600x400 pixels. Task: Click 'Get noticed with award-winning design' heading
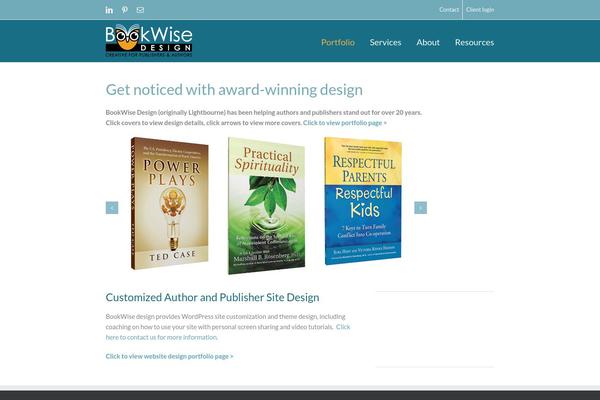pos(234,90)
